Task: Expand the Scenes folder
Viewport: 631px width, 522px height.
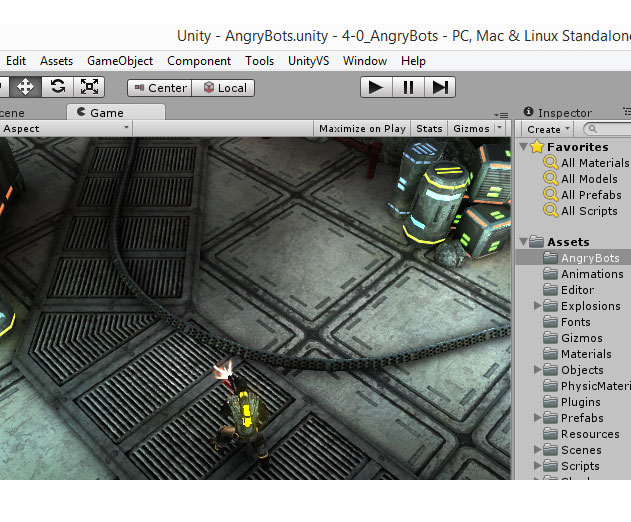Action: click(537, 449)
